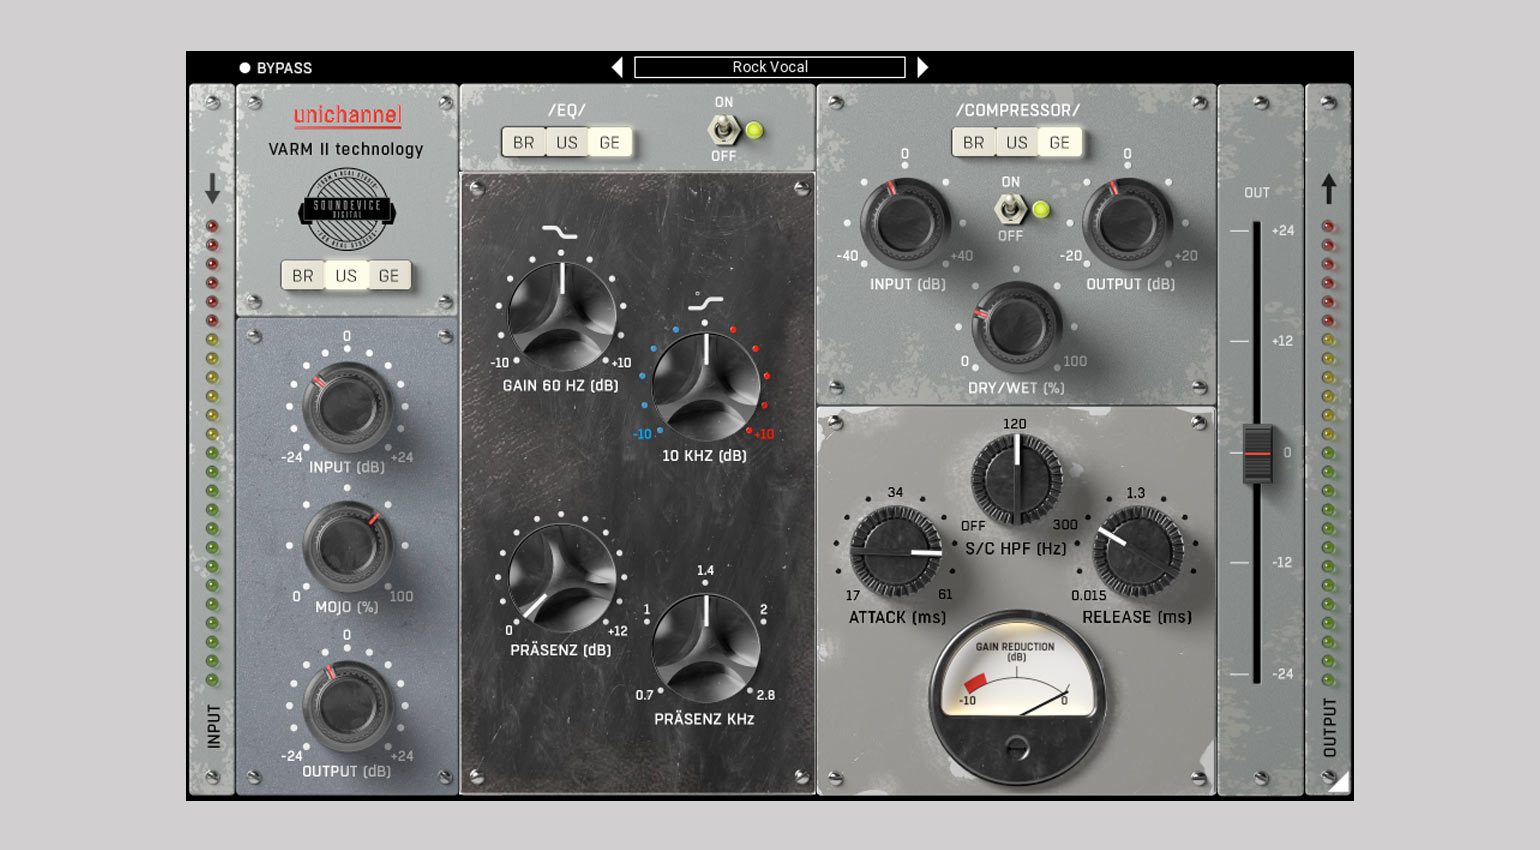This screenshot has height=850, width=1540.
Task: Click the OFF value on S/C HPF knob
Action: click(973, 526)
